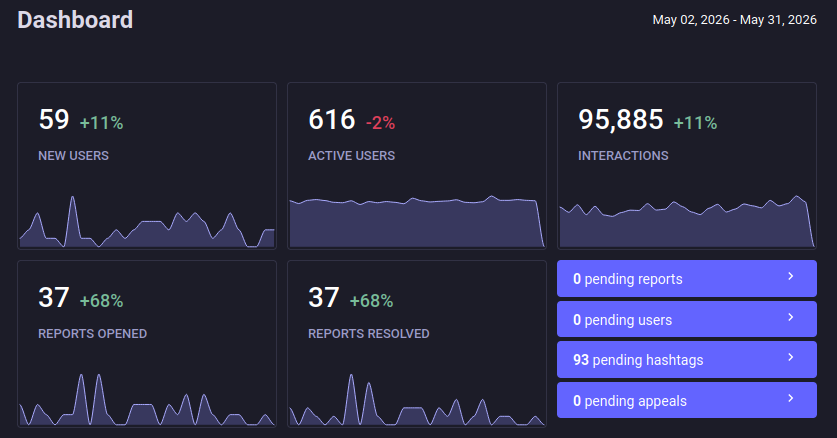
Task: Click the +11% change next to New Users
Action: point(101,123)
